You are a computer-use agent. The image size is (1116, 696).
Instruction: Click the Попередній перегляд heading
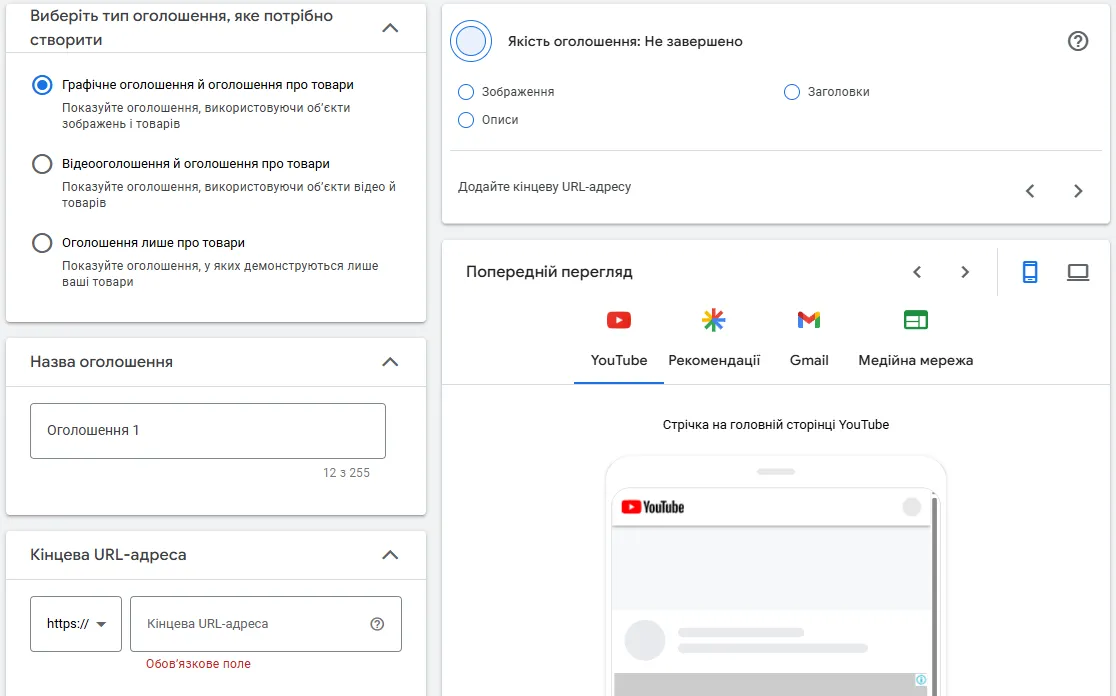(549, 272)
